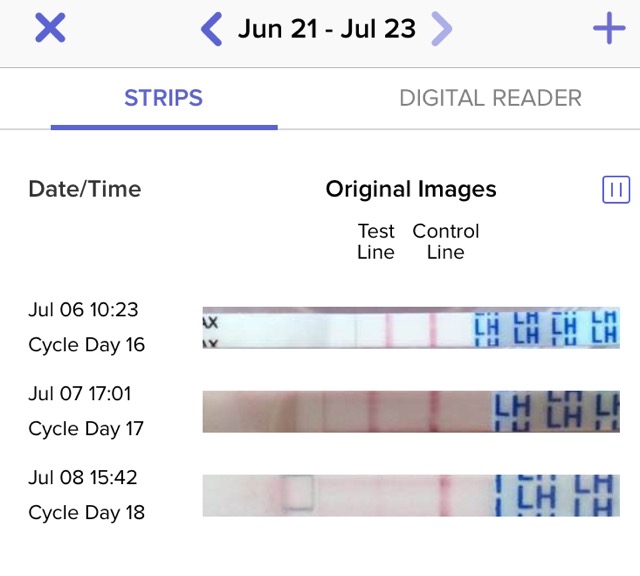
Task: Go to next cycle with right chevron
Action: click(442, 29)
